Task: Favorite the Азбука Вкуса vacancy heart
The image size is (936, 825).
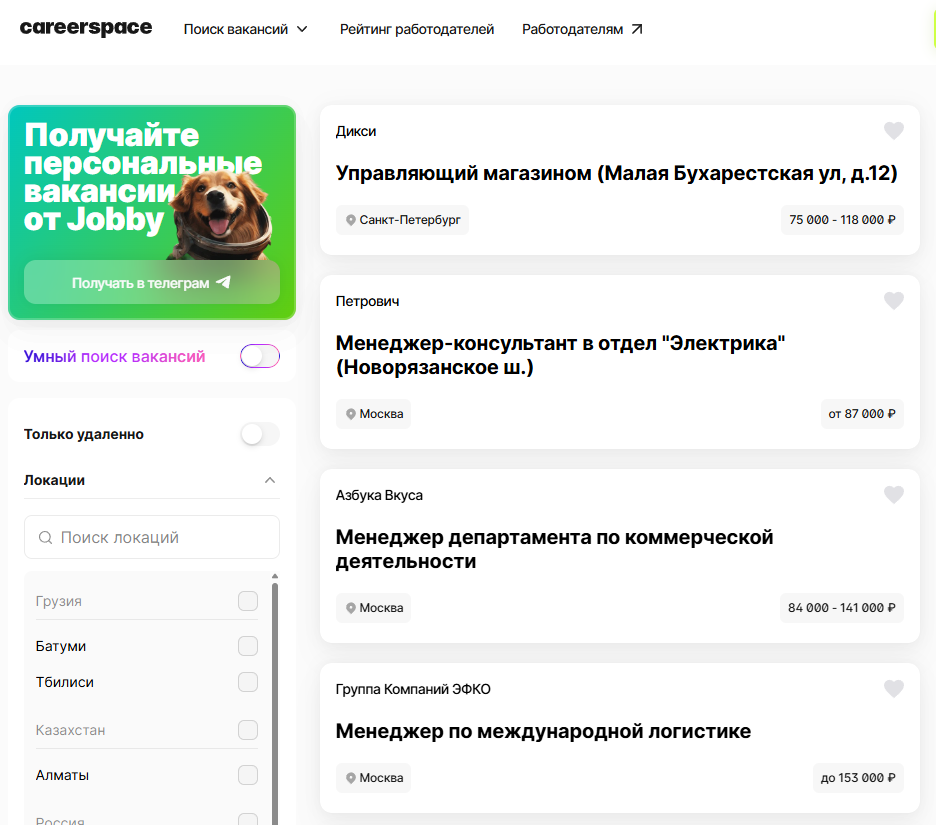Action: [894, 494]
